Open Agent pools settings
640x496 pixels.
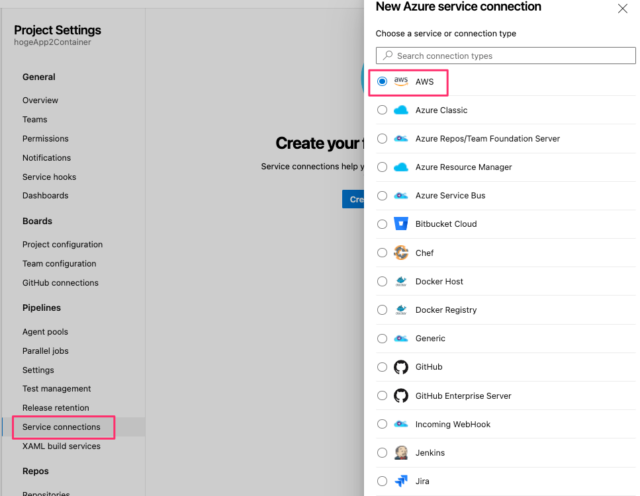pos(45,332)
